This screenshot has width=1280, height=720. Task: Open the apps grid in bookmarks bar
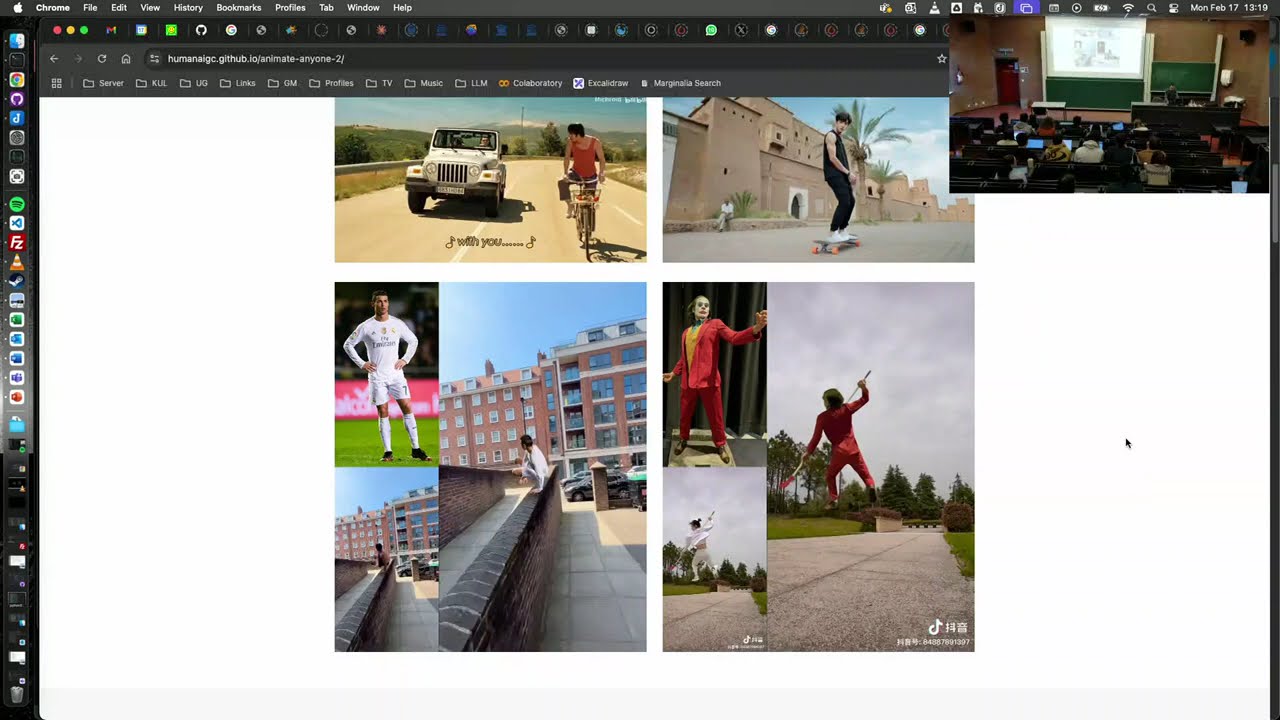(x=57, y=83)
